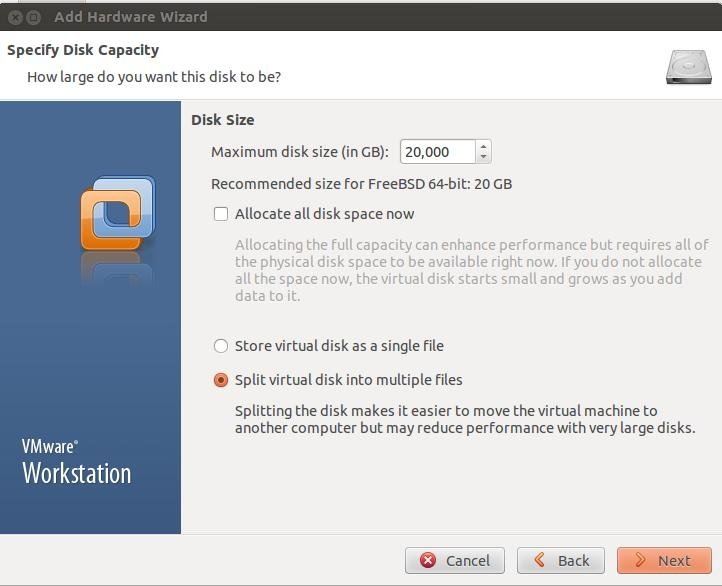Click the Maximum disk size input field
This screenshot has height=586, width=722.
coord(437,151)
